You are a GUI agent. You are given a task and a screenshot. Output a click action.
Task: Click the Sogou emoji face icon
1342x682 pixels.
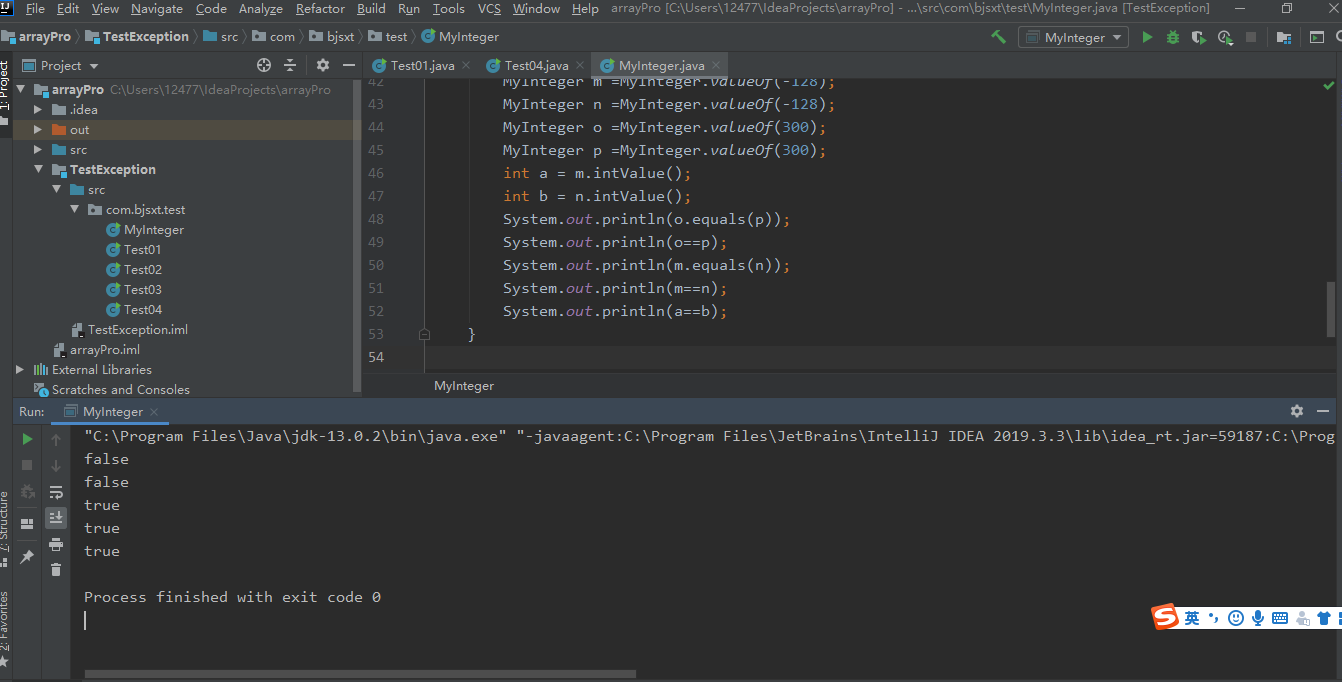[1236, 619]
